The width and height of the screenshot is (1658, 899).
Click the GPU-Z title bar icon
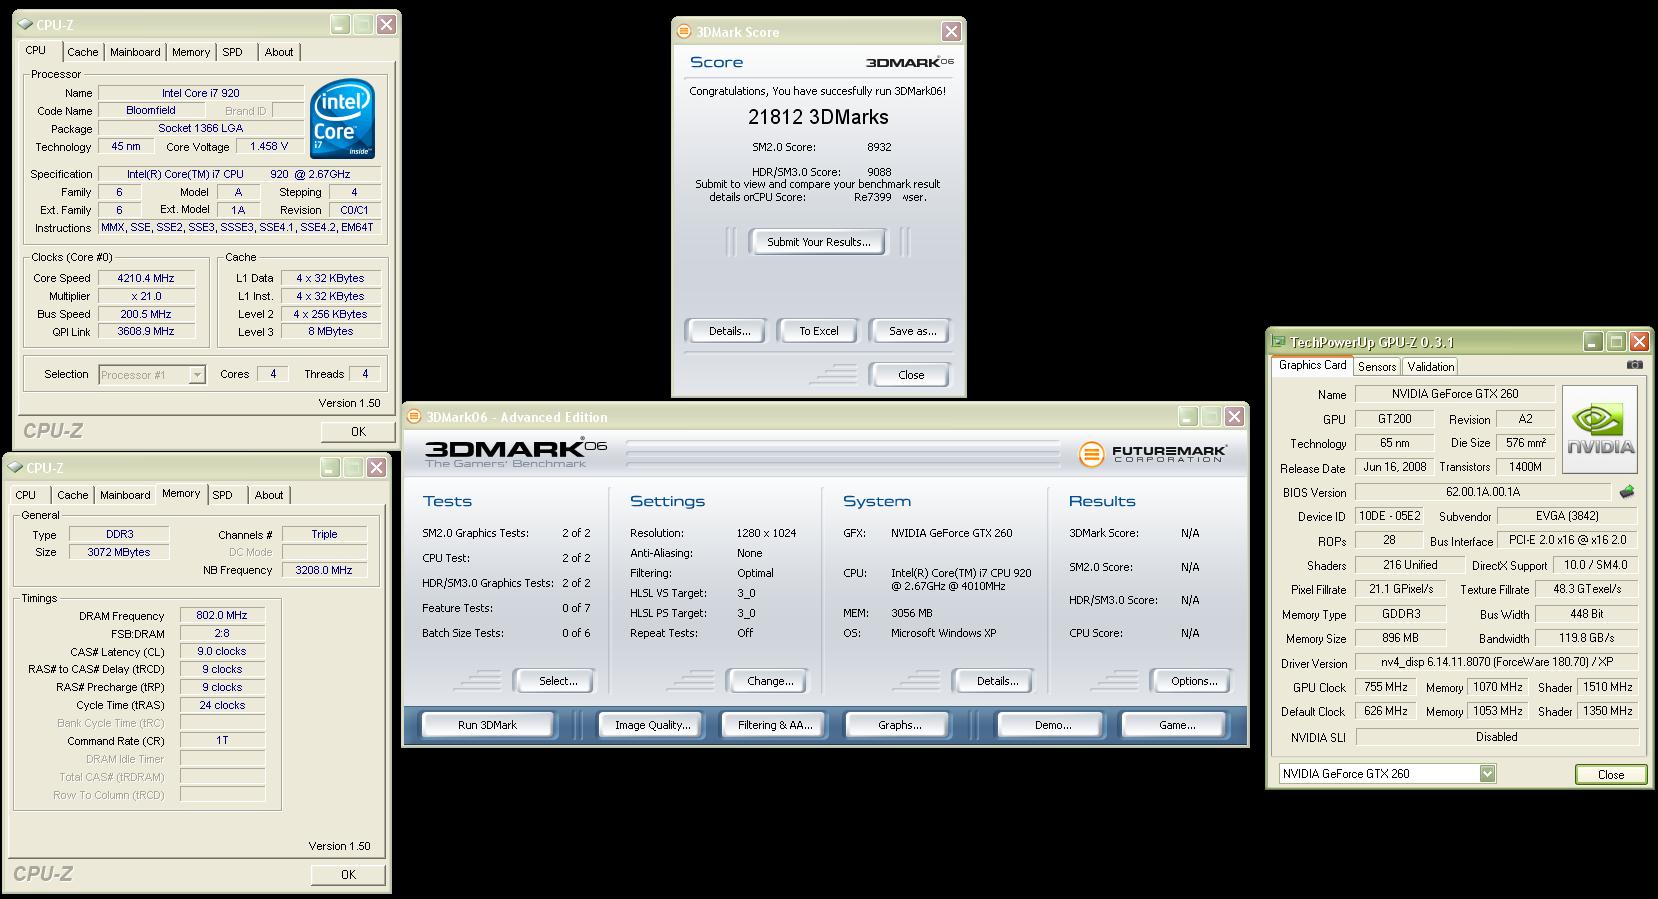click(1278, 342)
